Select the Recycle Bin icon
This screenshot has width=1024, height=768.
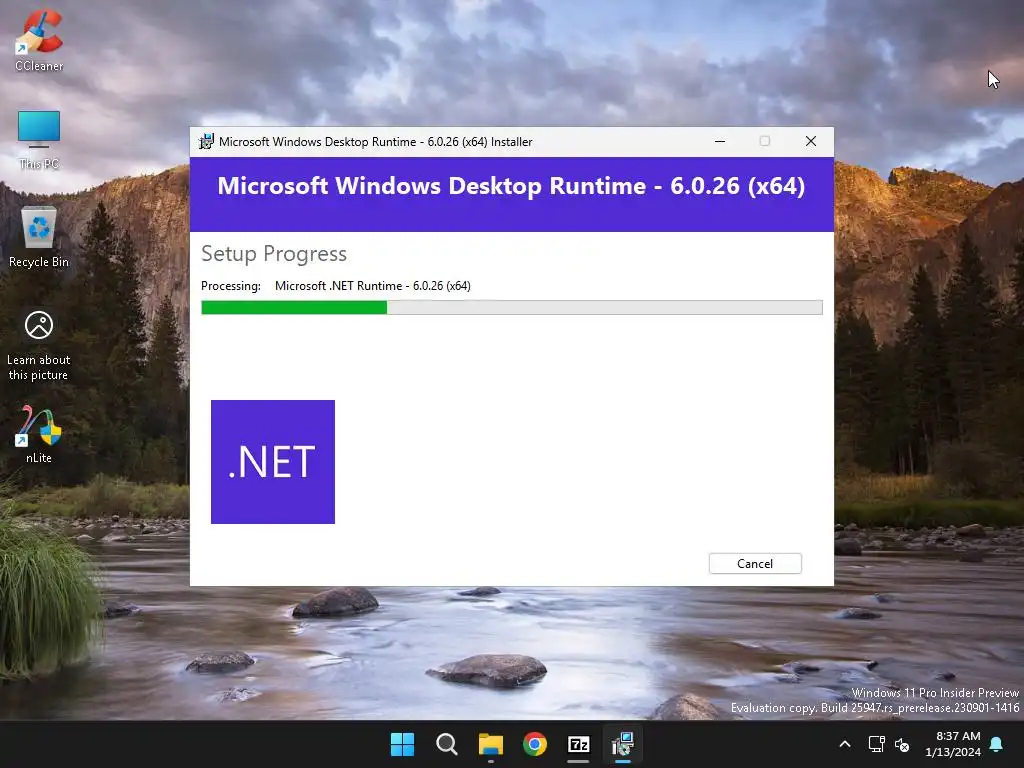tap(39, 238)
